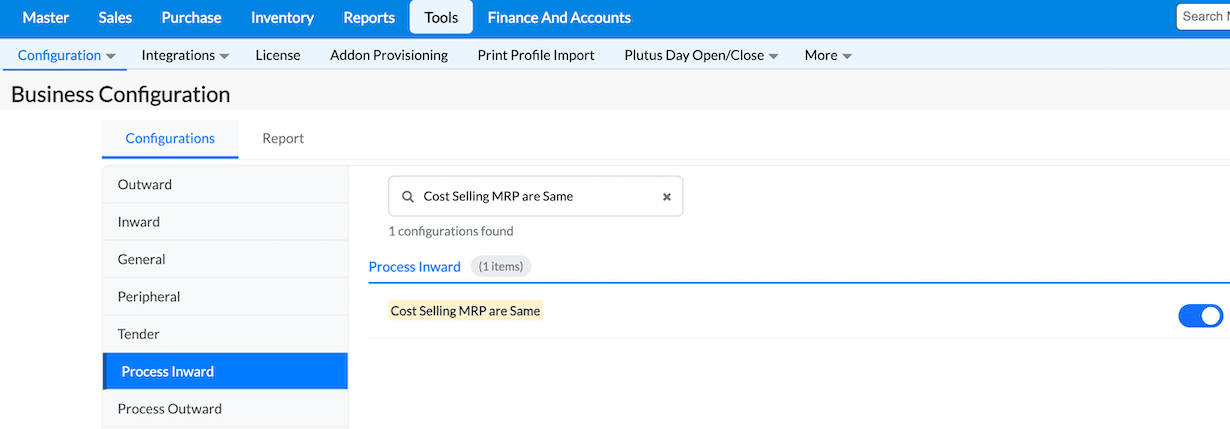Toggle Cost Selling MRP are Same switch

coord(1200,316)
